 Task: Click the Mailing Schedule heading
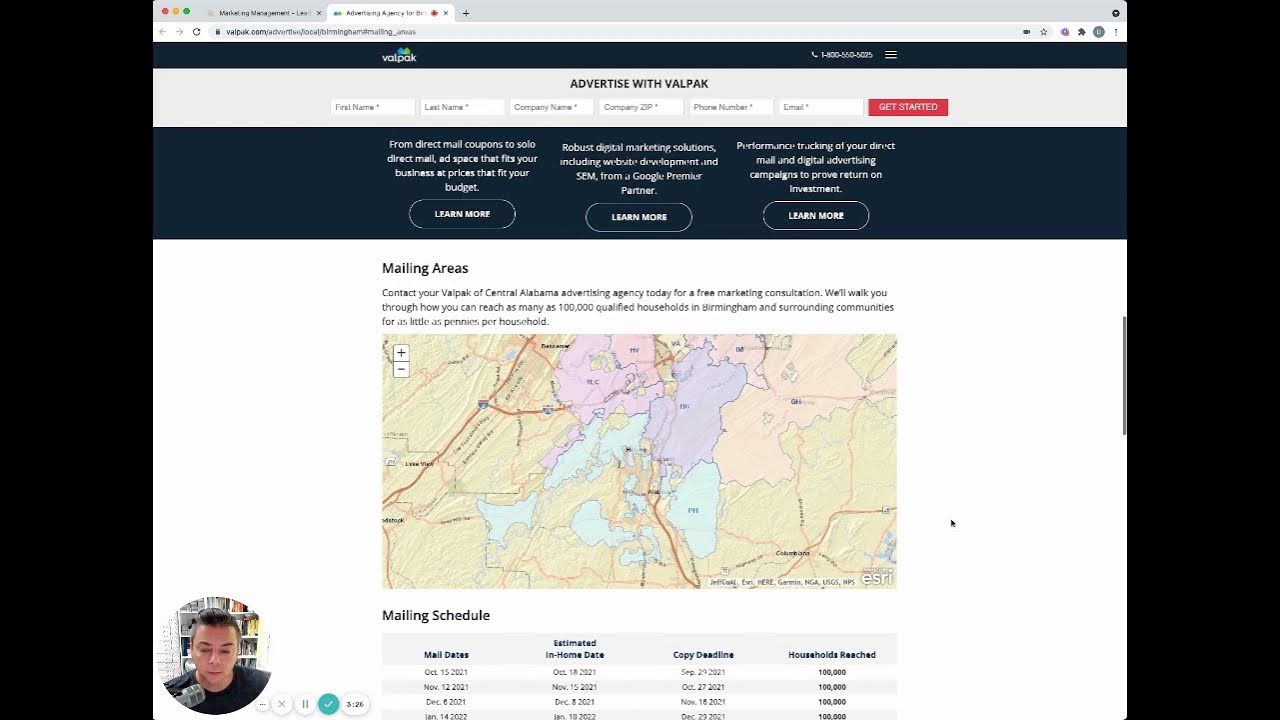436,615
